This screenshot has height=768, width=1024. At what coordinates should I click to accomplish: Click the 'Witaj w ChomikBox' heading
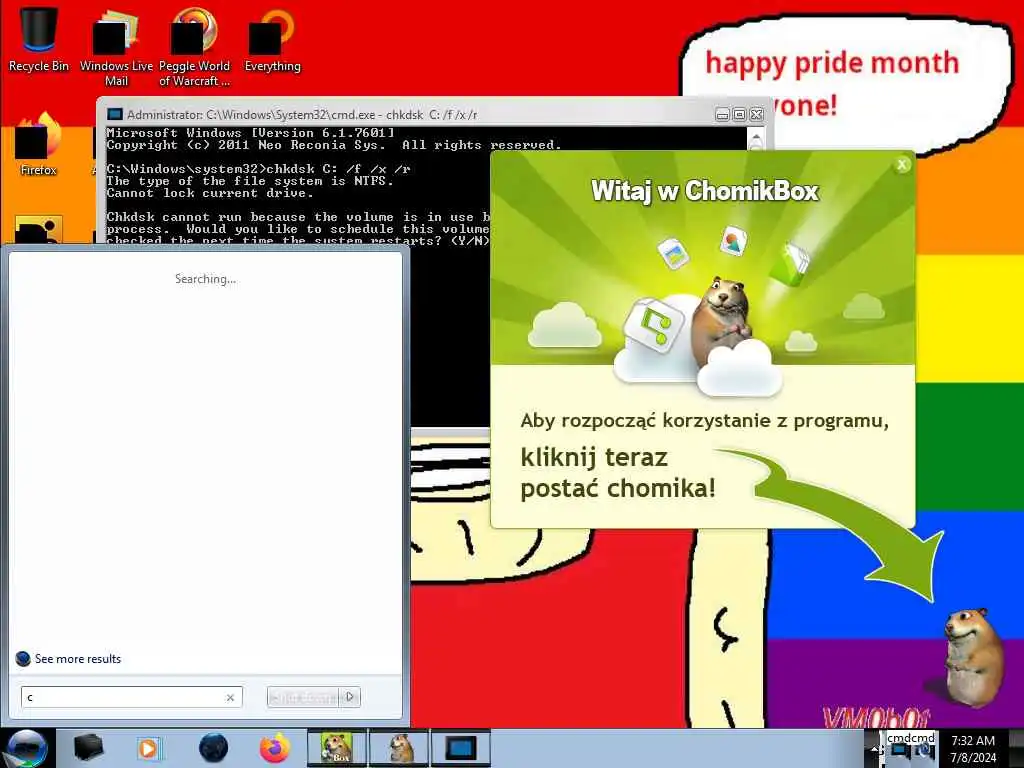[x=705, y=191]
